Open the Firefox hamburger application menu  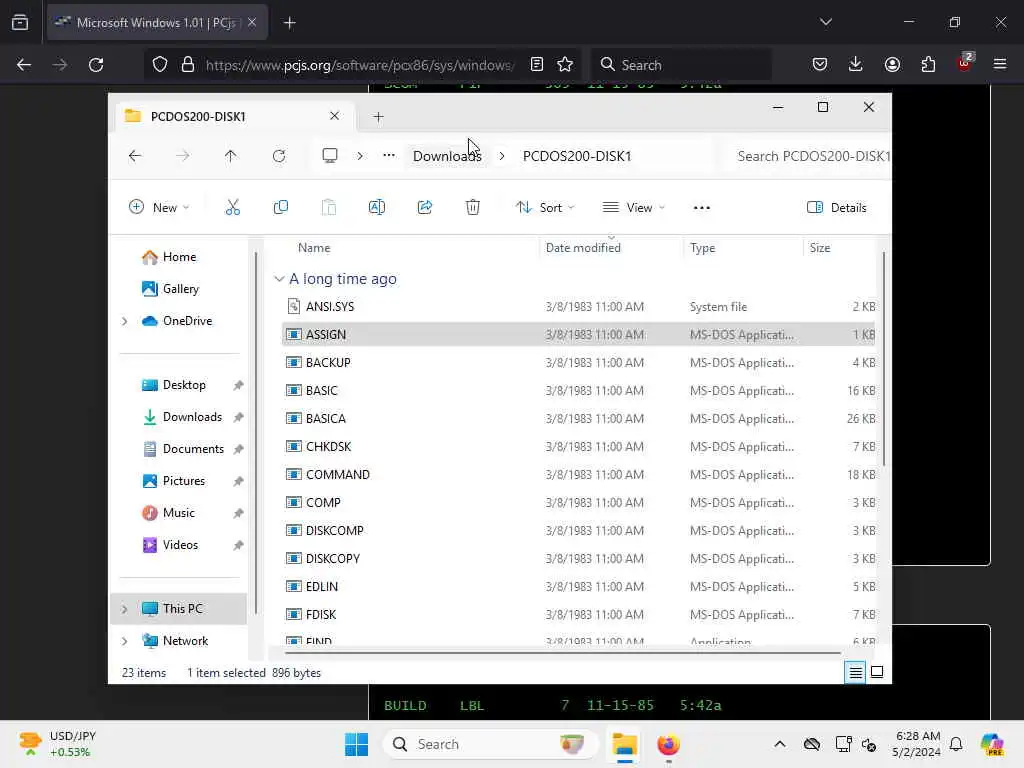coord(1000,64)
